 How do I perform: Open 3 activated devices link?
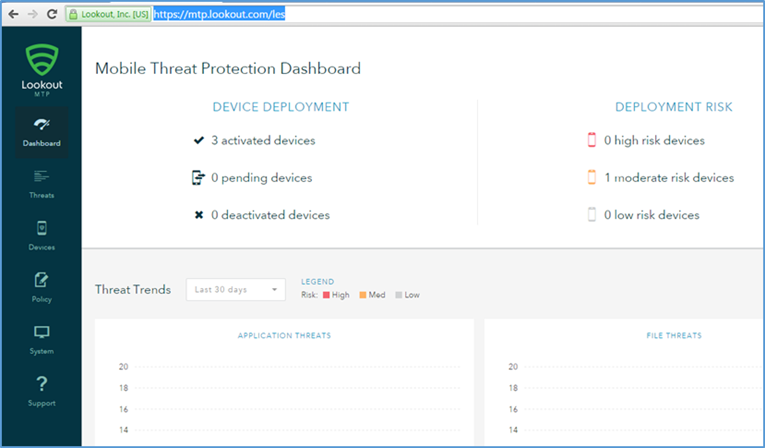[x=263, y=141]
